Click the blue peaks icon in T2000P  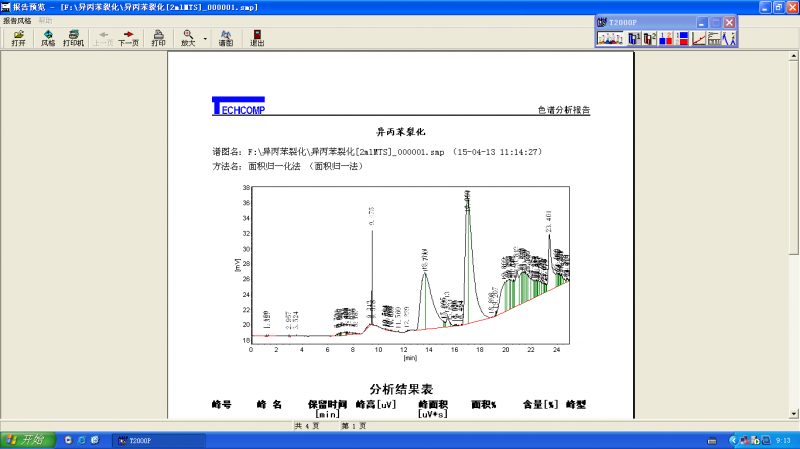click(x=729, y=38)
